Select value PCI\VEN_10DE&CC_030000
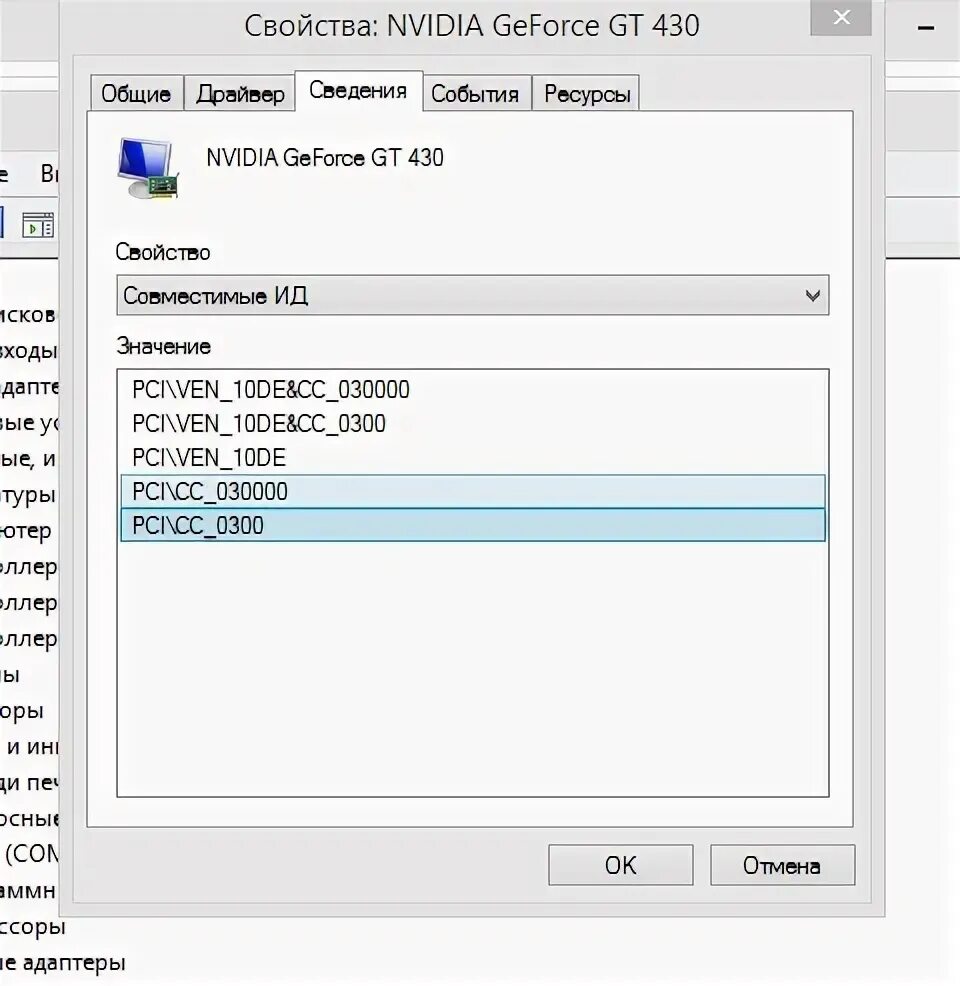 click(x=473, y=390)
